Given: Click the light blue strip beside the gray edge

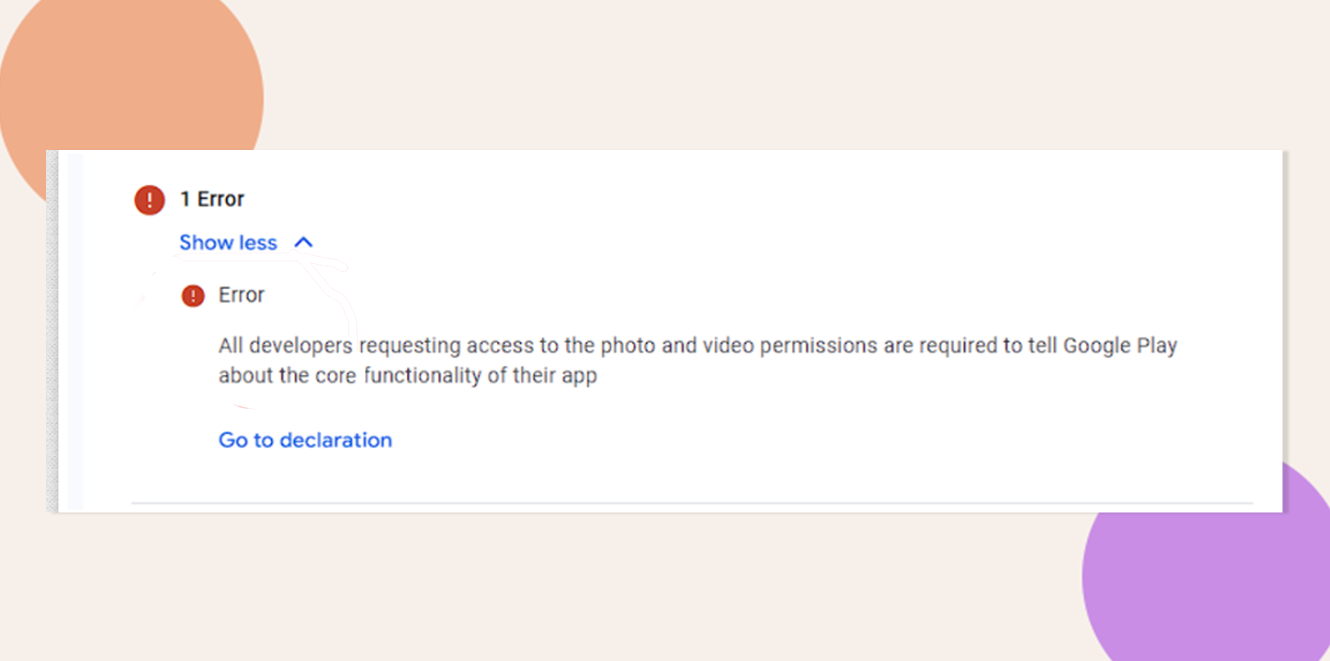Looking at the screenshot, I should point(70,331).
